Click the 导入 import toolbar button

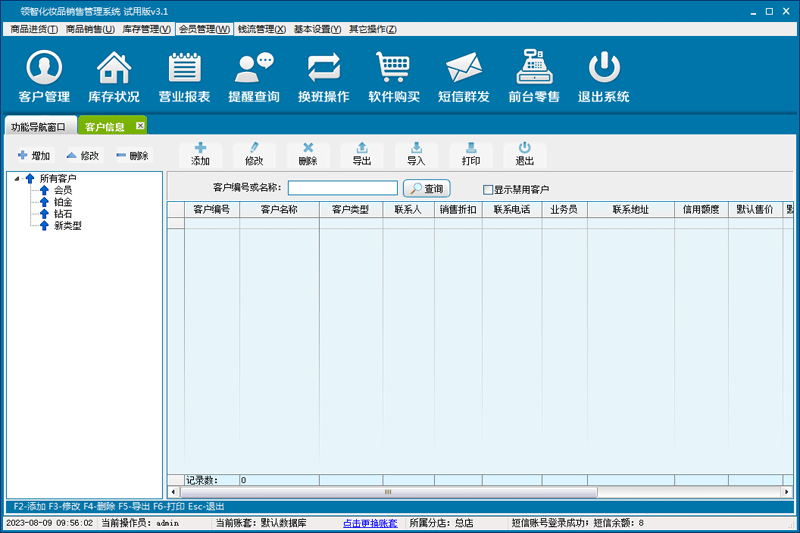coord(416,155)
